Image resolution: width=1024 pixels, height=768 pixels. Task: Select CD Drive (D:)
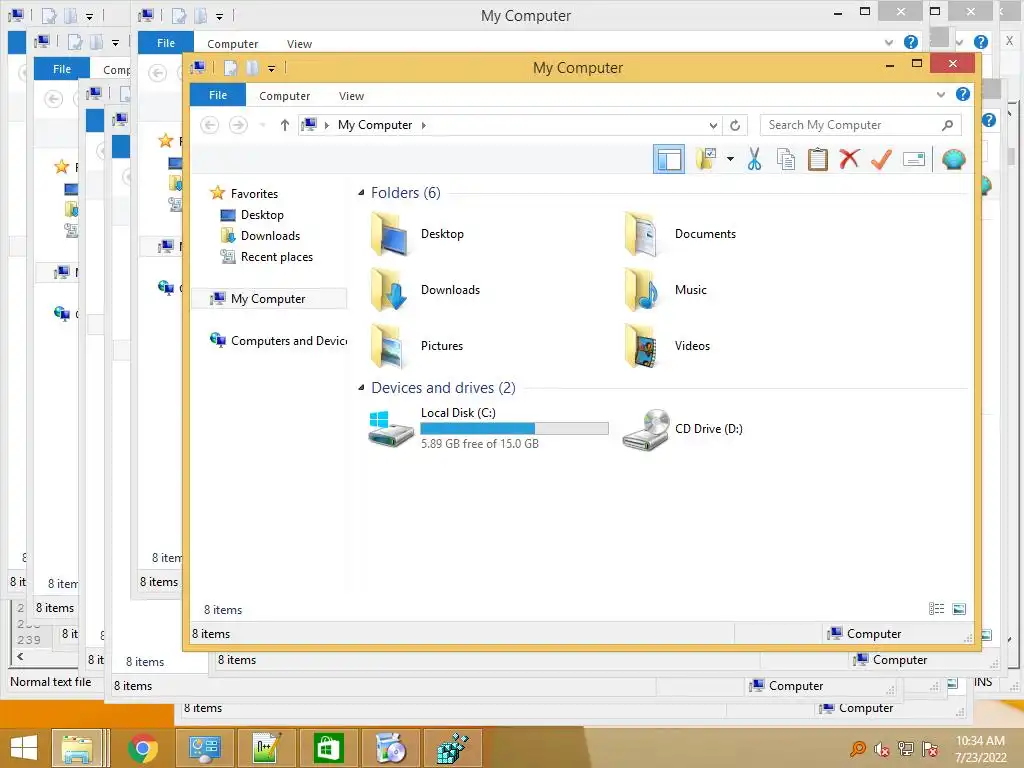[x=682, y=429]
